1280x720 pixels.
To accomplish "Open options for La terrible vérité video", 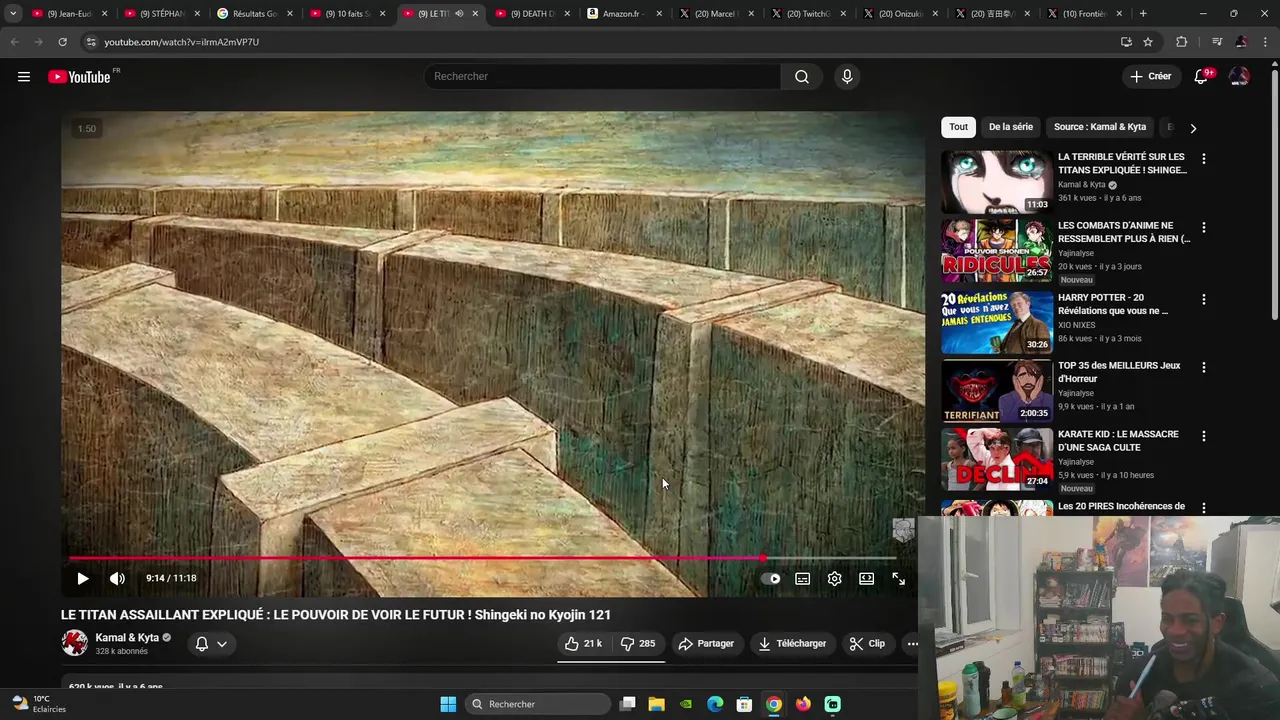I will (1204, 159).
